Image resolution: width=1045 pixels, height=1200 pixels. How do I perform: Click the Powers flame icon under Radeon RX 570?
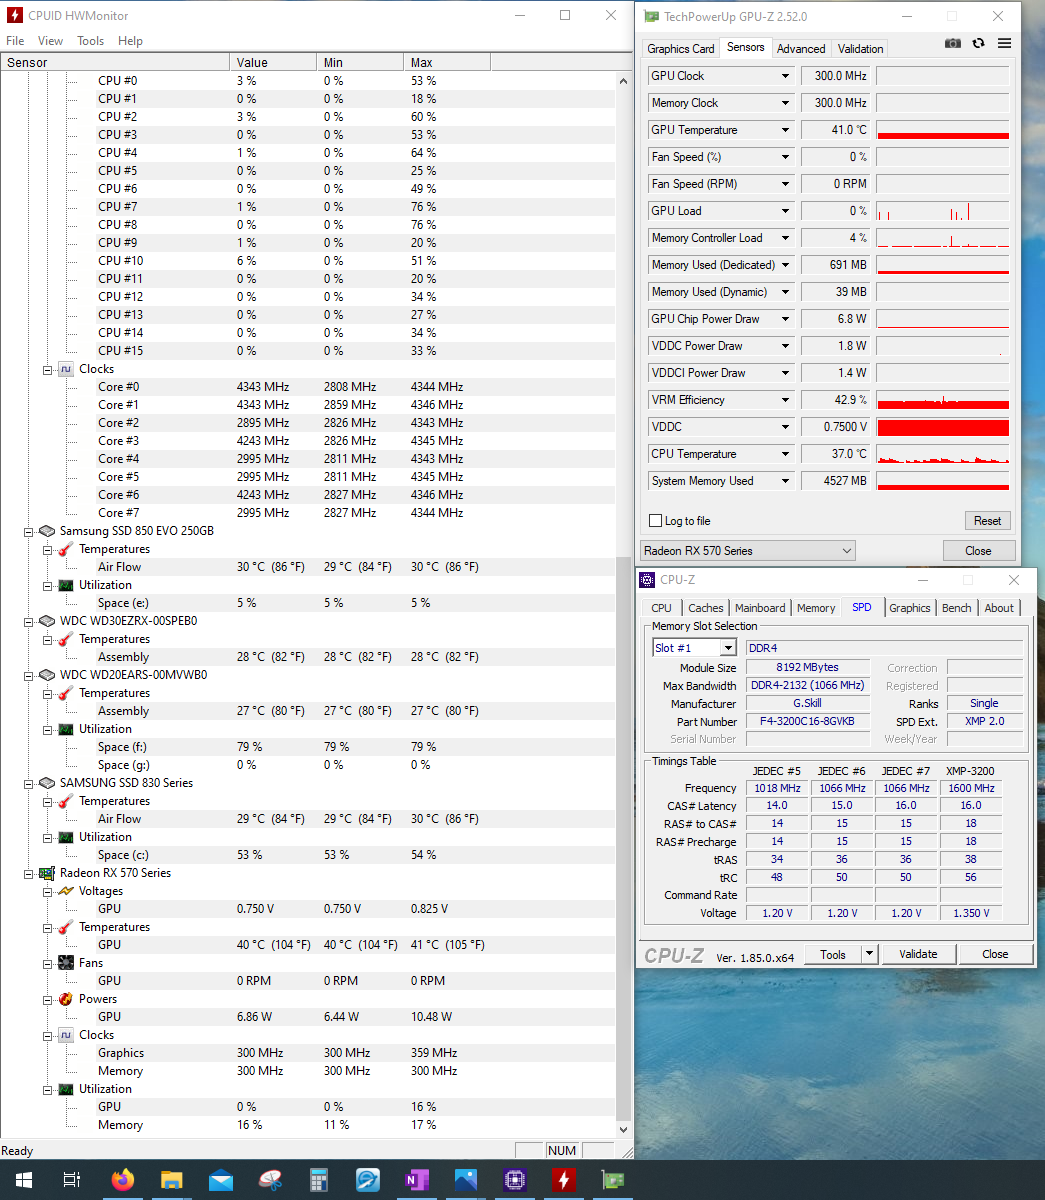click(65, 999)
